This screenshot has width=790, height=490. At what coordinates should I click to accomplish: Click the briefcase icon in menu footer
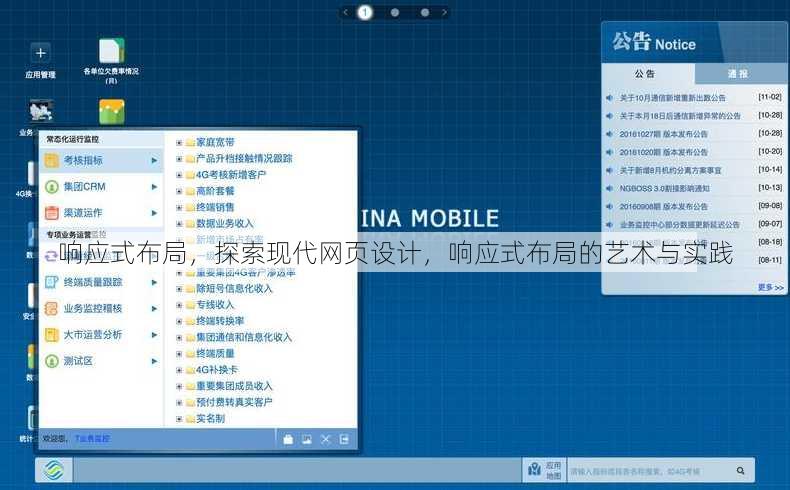(288, 439)
